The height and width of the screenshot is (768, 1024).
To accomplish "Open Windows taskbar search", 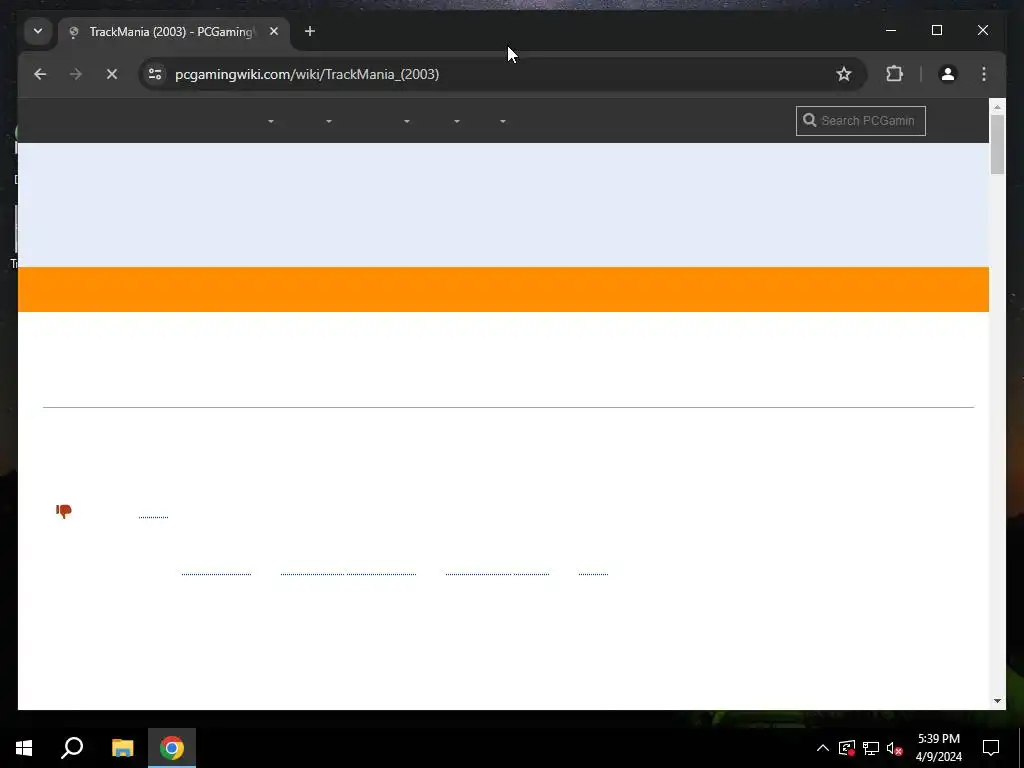I will [72, 748].
